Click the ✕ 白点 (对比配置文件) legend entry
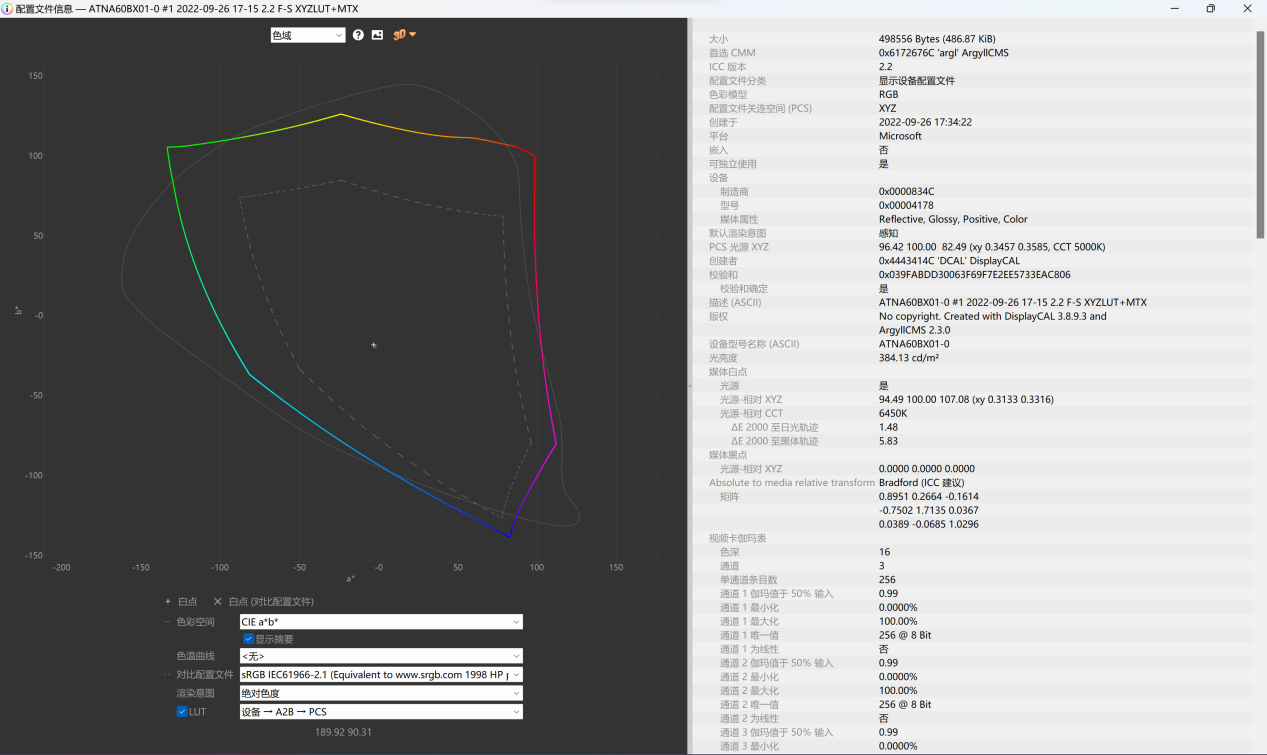The width and height of the screenshot is (1267, 755). 263,602
